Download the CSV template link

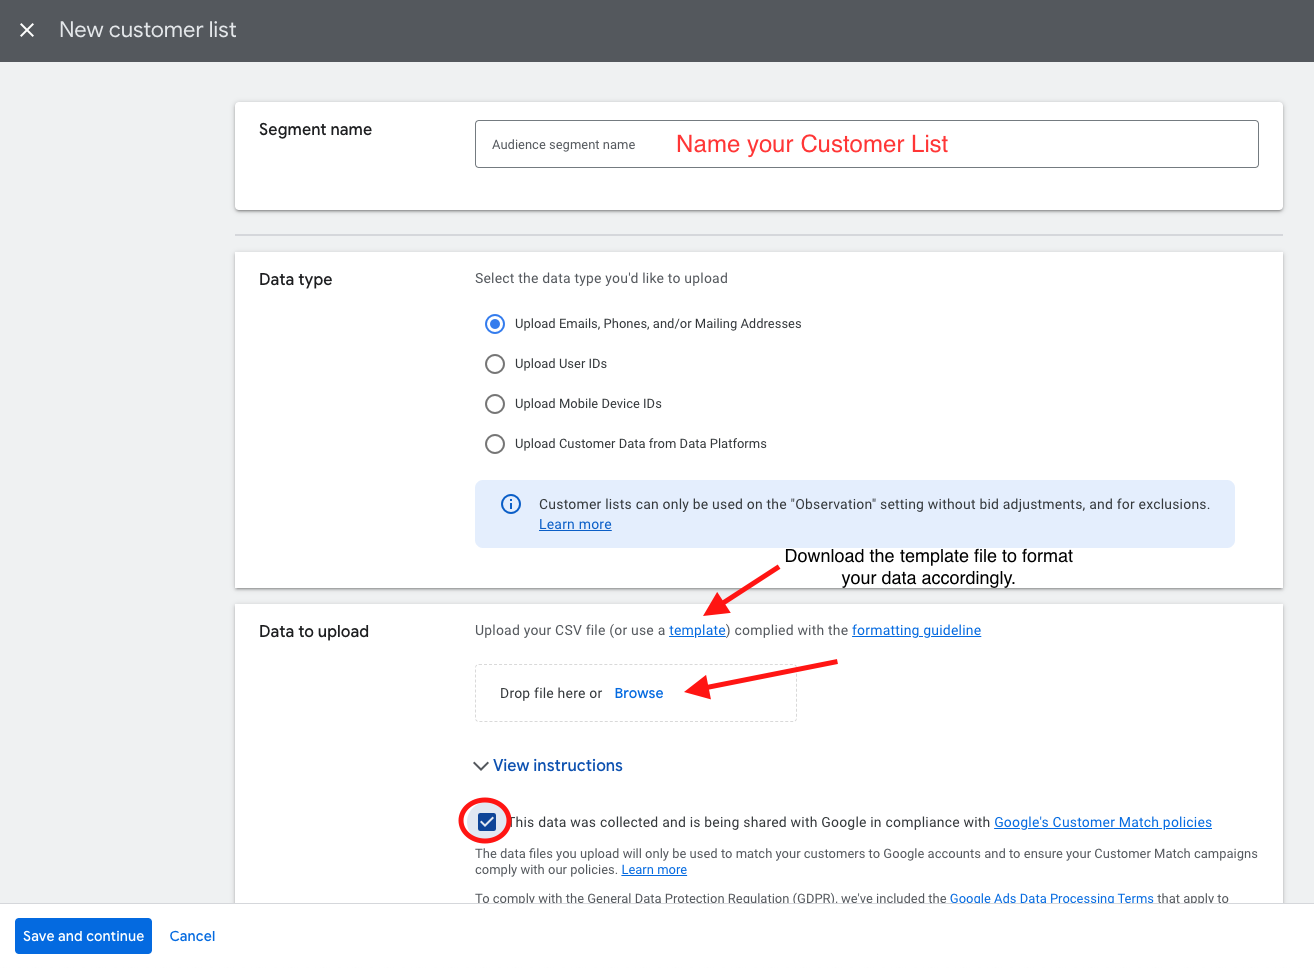coord(697,631)
